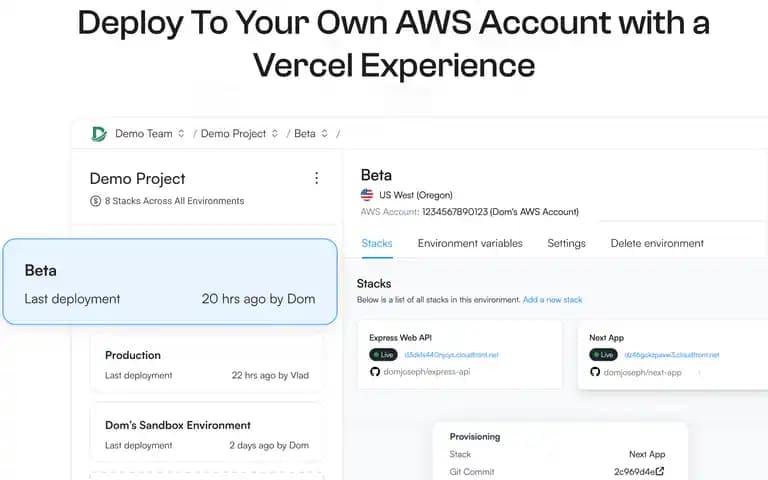Viewport: 768px width, 480px height.
Task: Expand the Beta environment switcher chevron
Action: pyautogui.click(x=324, y=133)
